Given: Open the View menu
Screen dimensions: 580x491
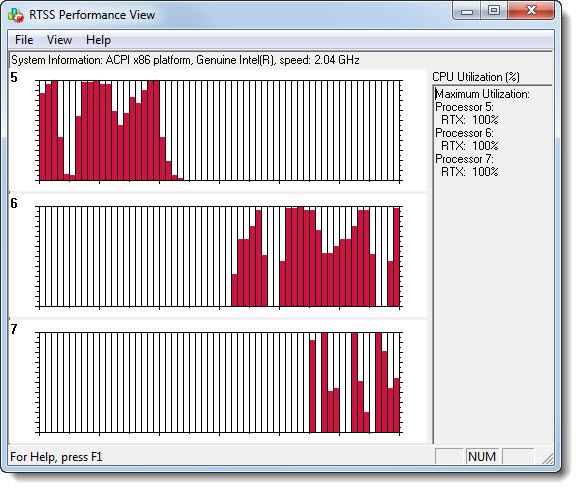Looking at the screenshot, I should point(59,40).
